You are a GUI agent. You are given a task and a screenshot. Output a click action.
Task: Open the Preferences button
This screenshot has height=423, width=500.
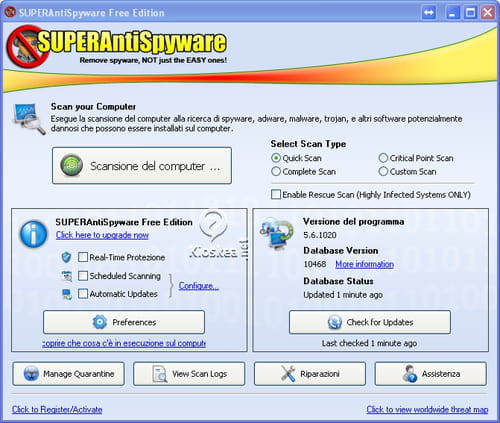point(124,322)
